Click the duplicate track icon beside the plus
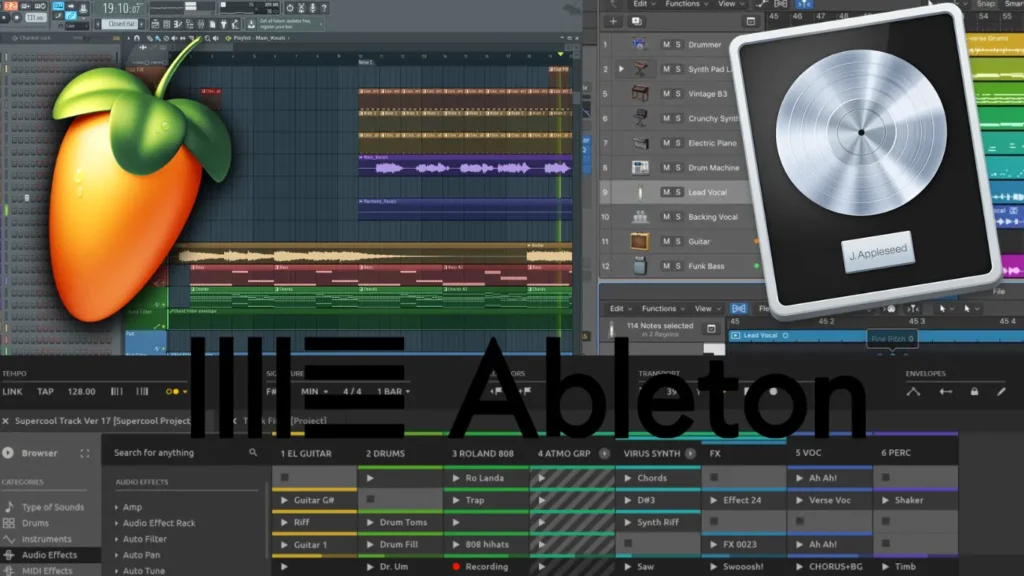Viewport: 1024px width, 576px height. [636, 21]
